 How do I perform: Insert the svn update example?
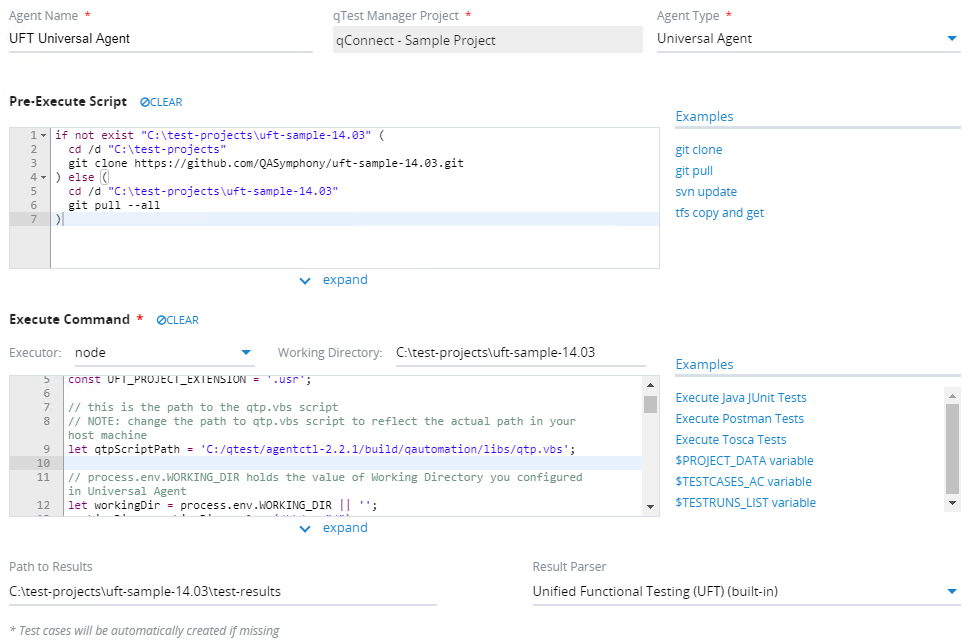pyautogui.click(x=706, y=192)
